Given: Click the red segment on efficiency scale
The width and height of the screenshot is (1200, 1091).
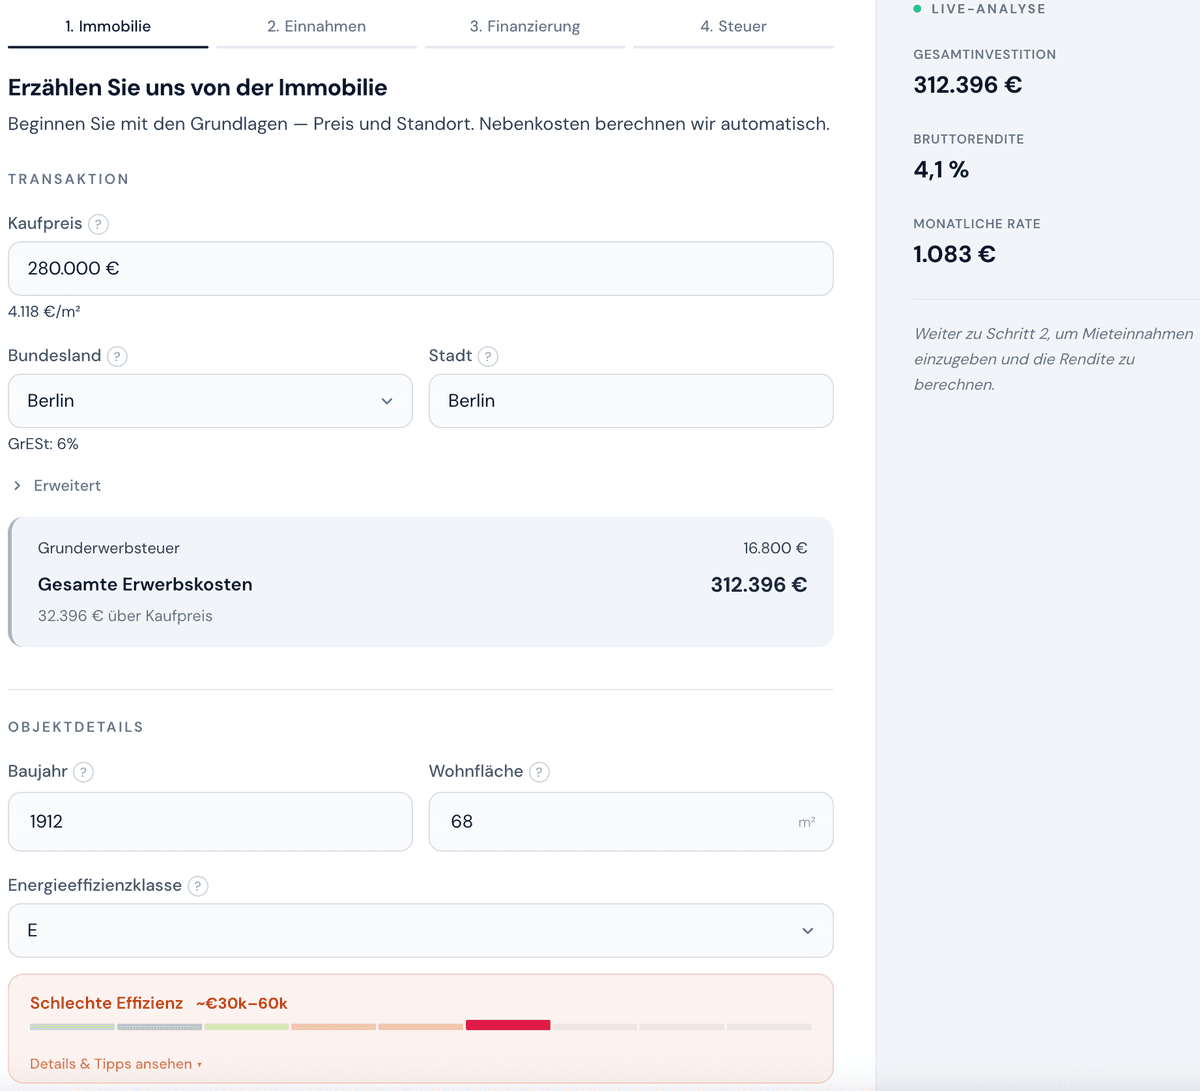Looking at the screenshot, I should point(508,1025).
